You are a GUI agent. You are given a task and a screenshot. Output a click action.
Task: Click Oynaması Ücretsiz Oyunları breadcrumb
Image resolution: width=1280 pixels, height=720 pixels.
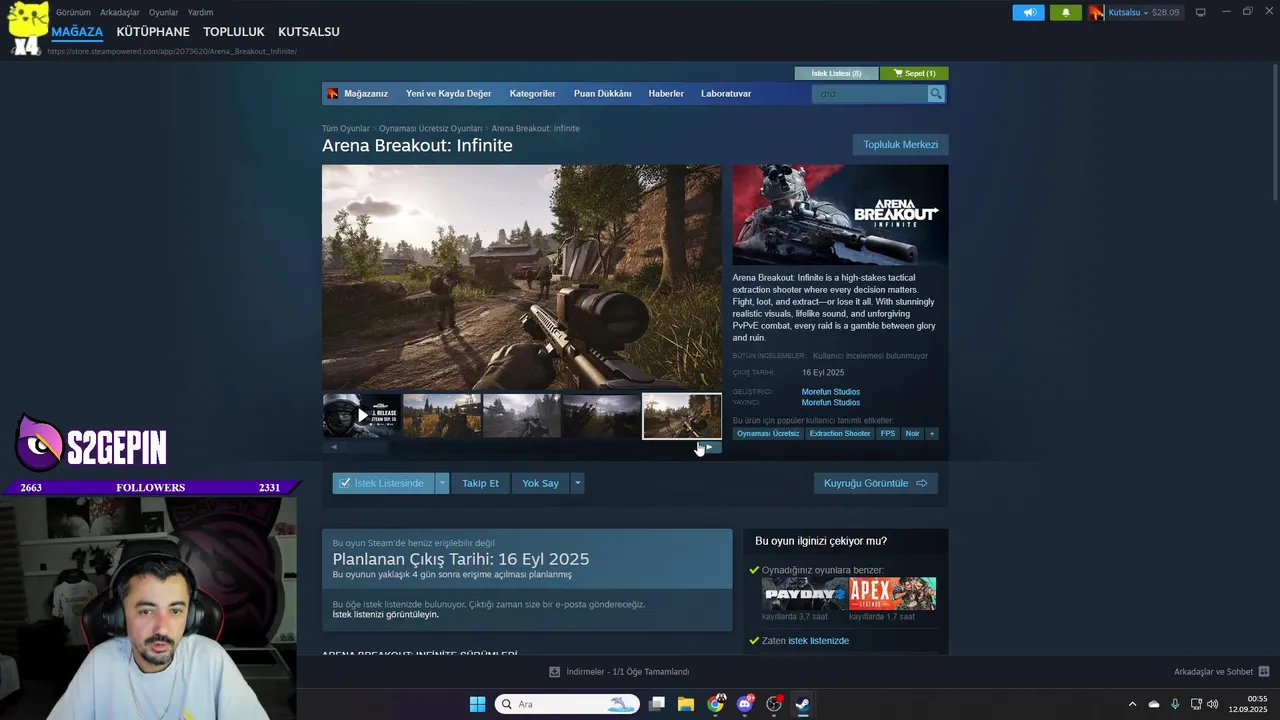pyautogui.click(x=430, y=128)
